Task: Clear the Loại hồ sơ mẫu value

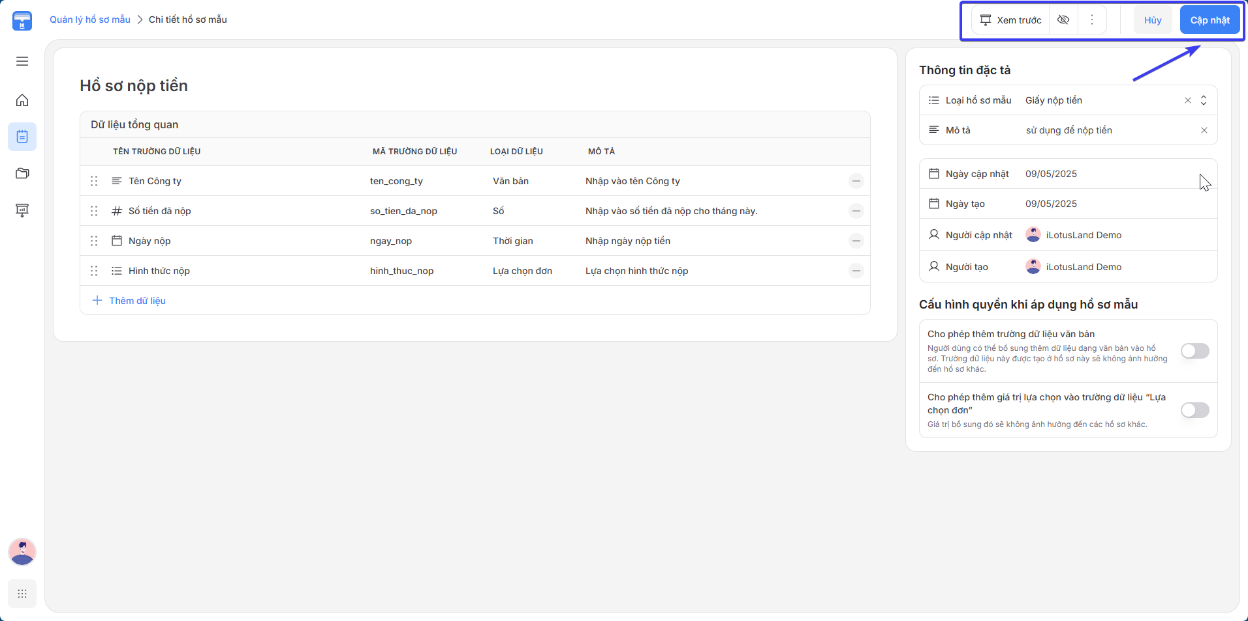Action: coord(1188,100)
